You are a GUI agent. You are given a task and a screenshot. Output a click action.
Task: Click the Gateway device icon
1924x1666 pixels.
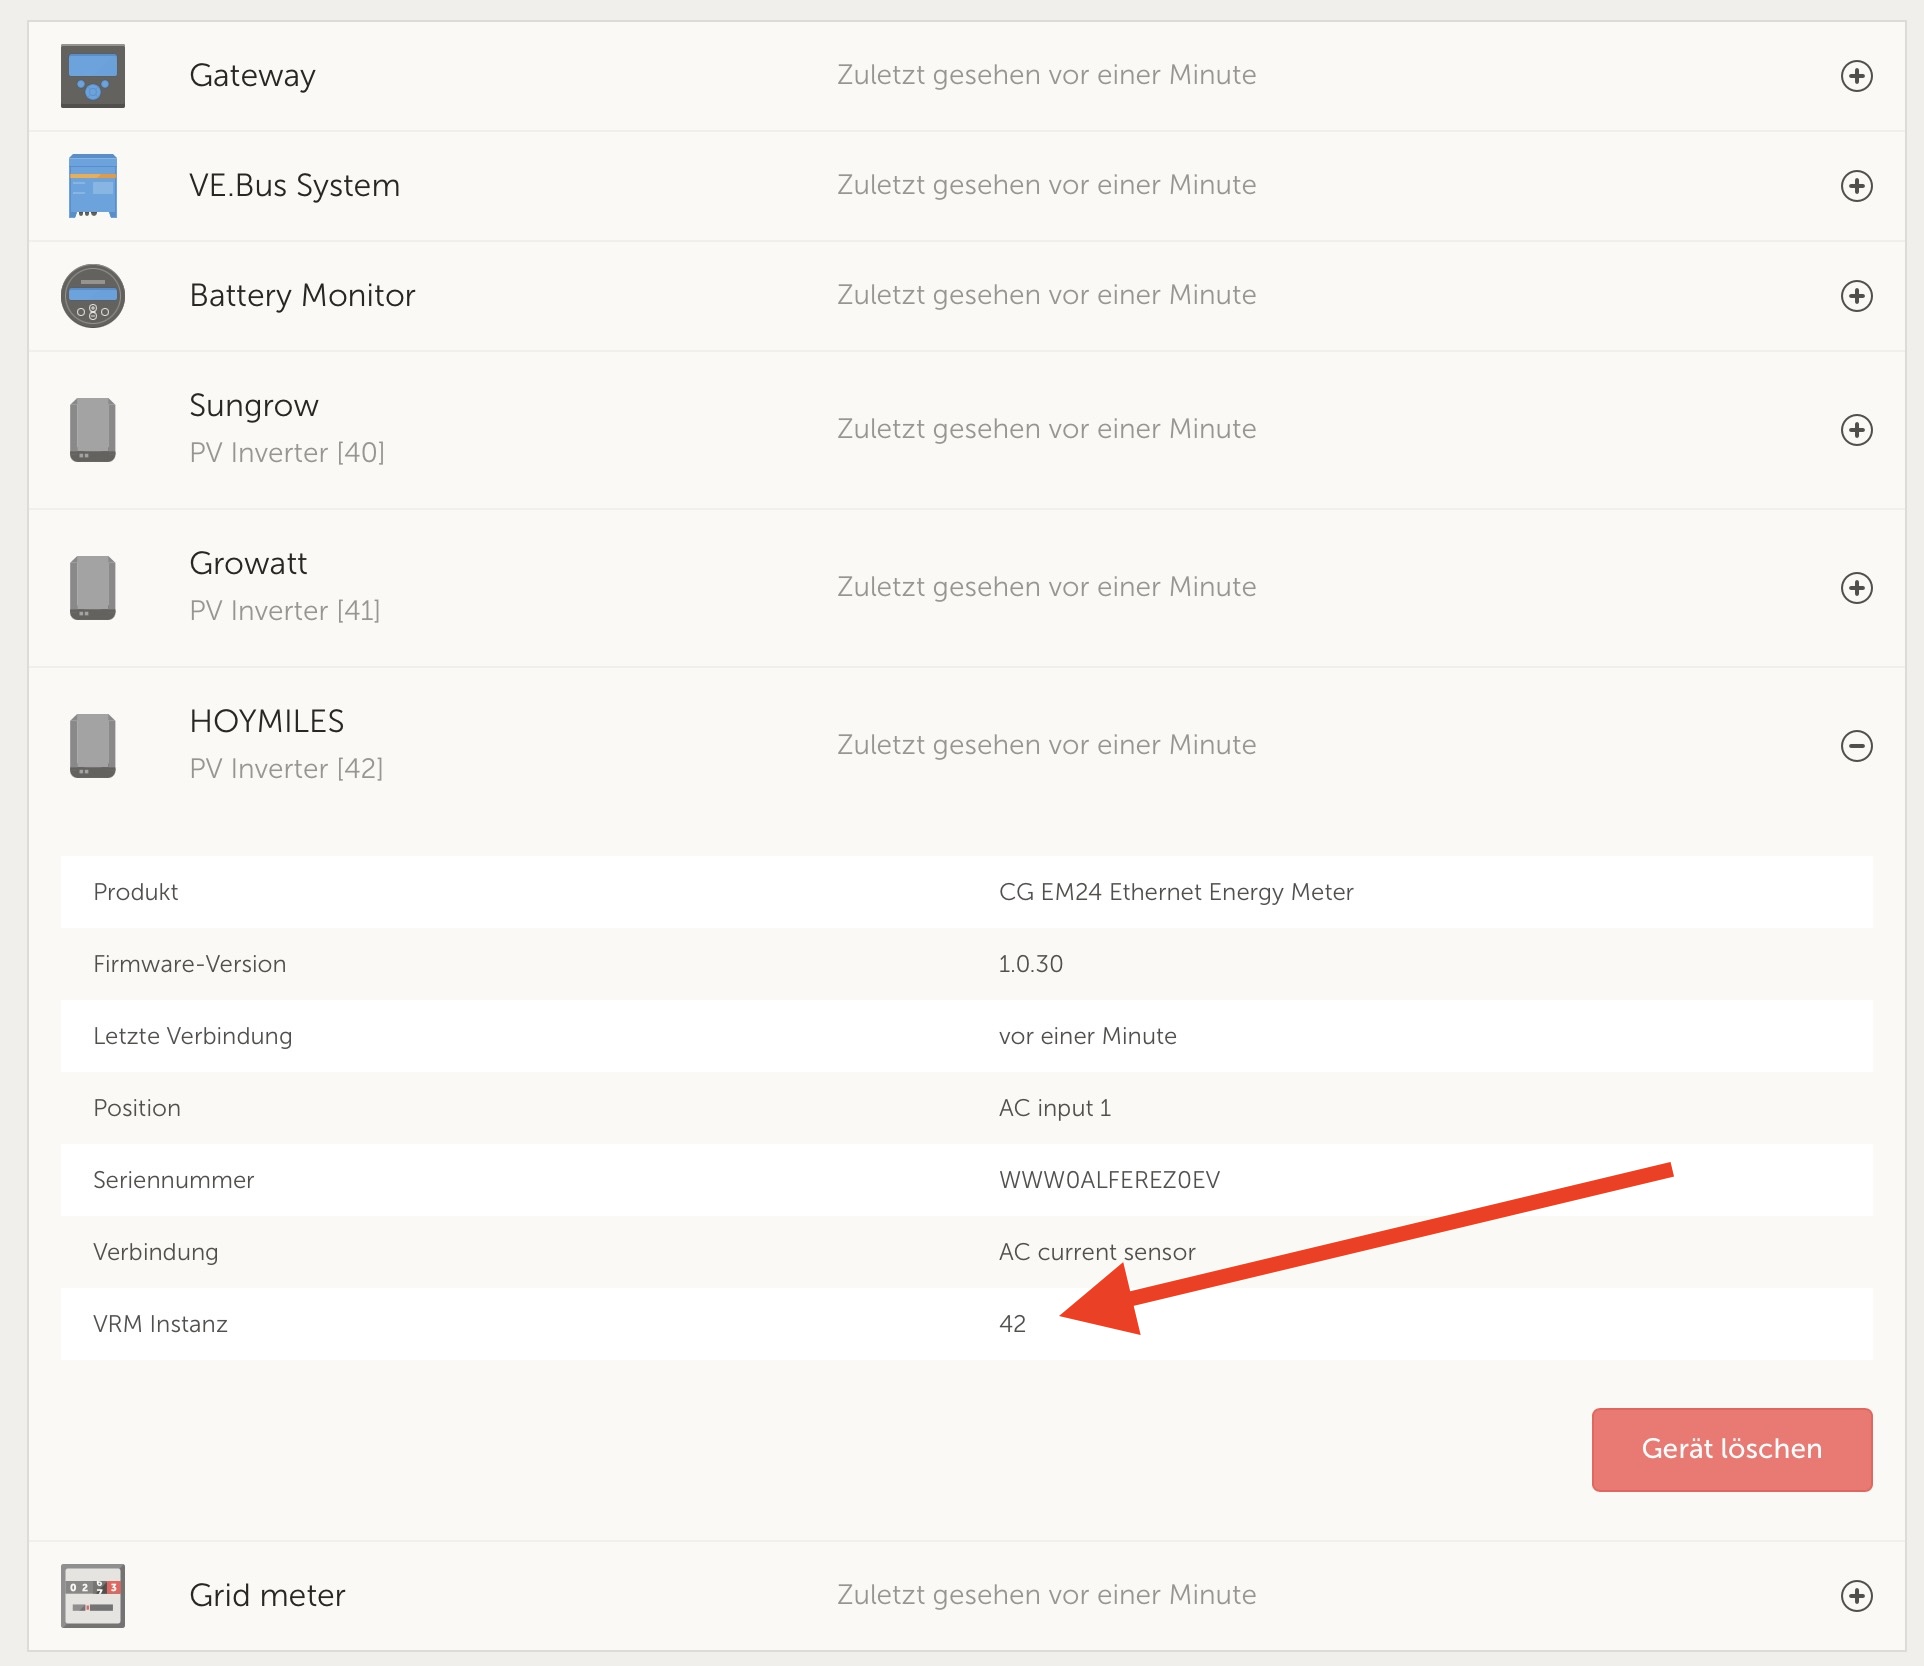pos(92,76)
